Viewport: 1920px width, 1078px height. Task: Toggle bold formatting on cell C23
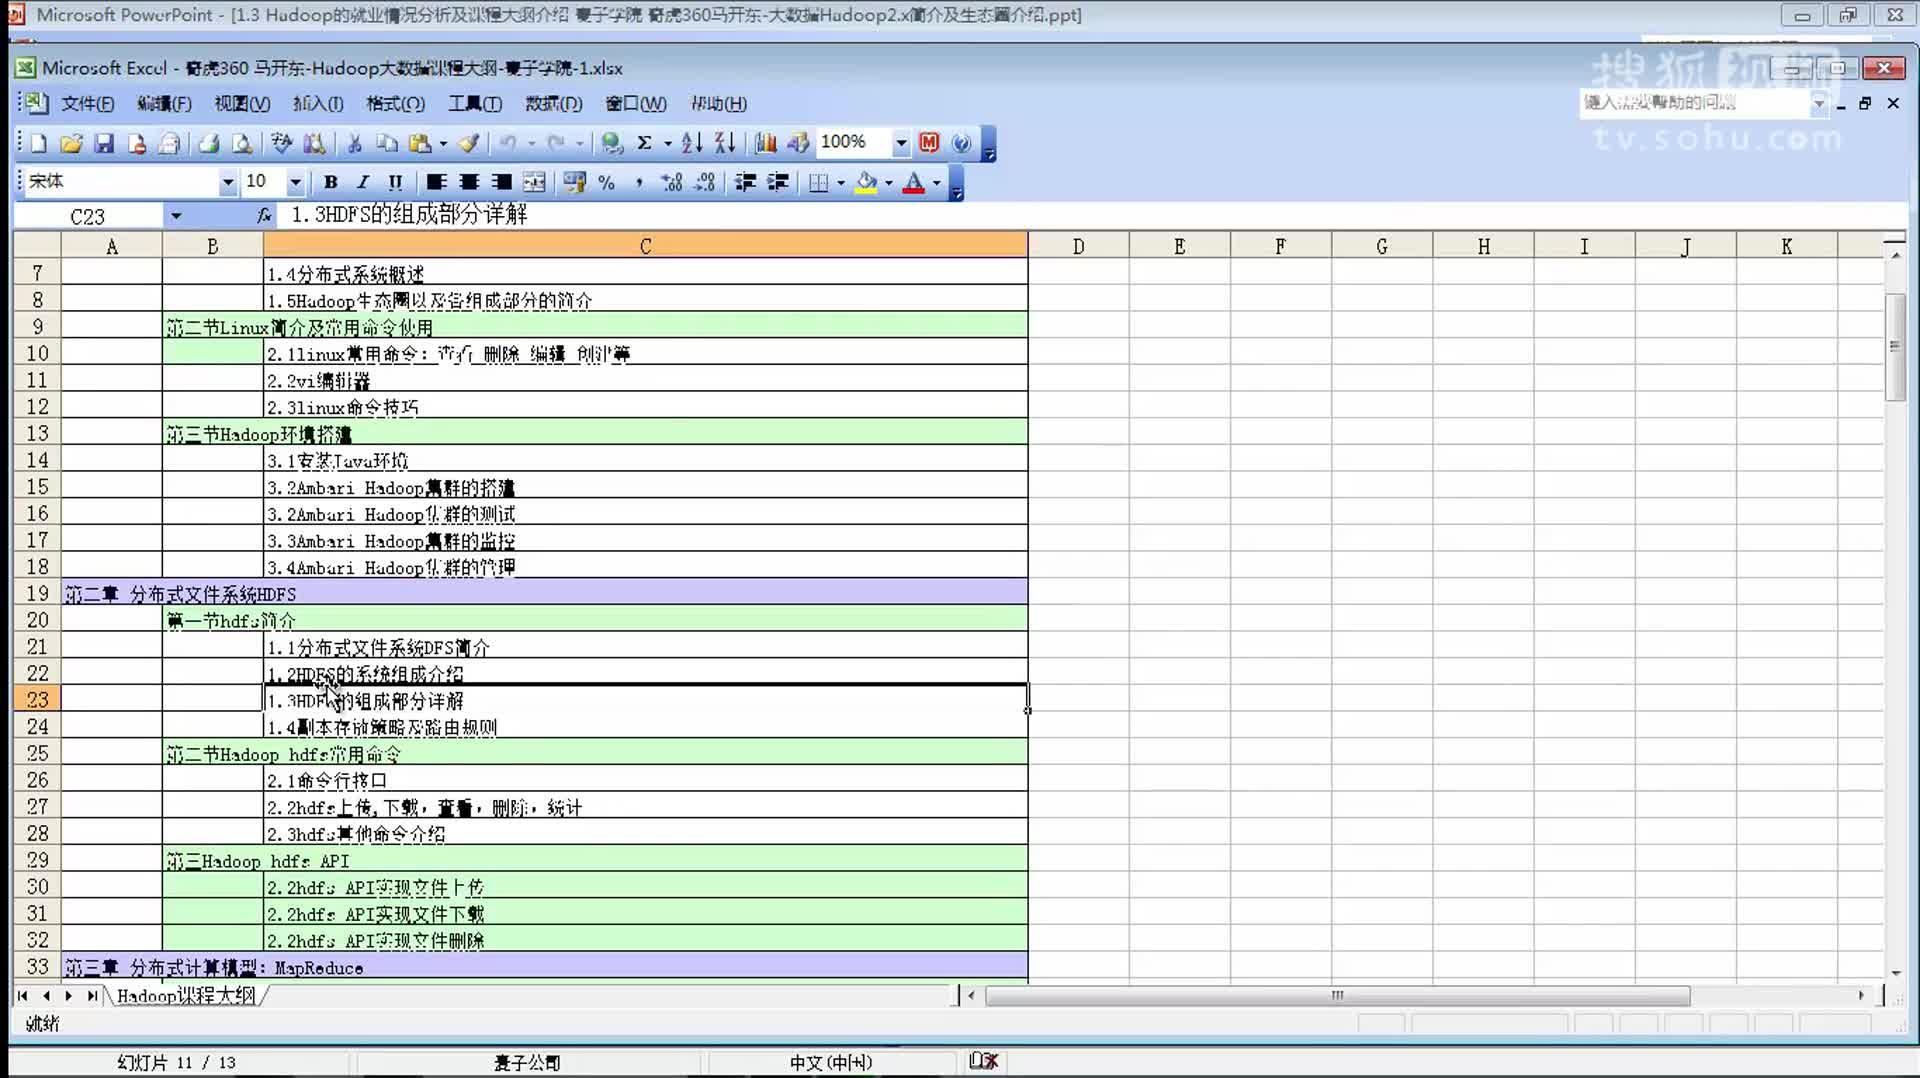(x=330, y=182)
